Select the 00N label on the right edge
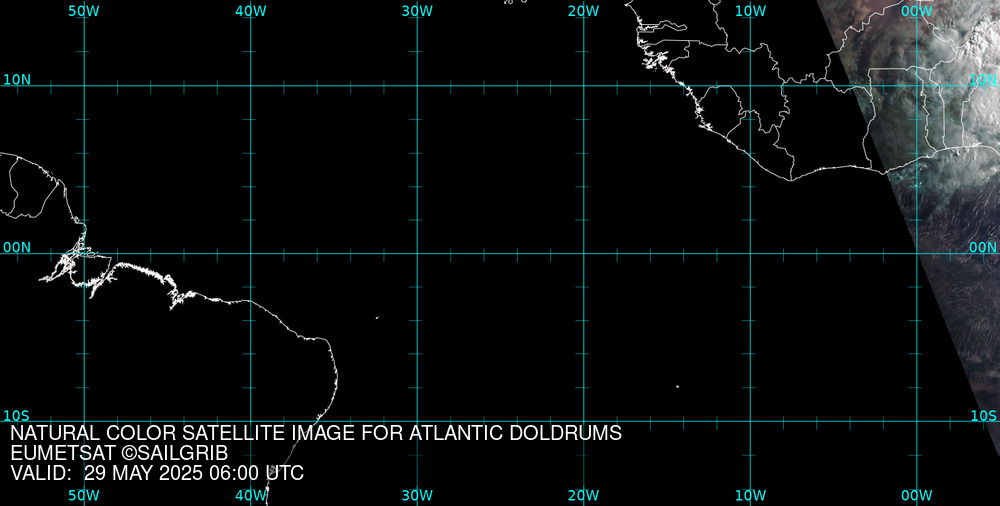The image size is (1000, 506). tap(983, 248)
